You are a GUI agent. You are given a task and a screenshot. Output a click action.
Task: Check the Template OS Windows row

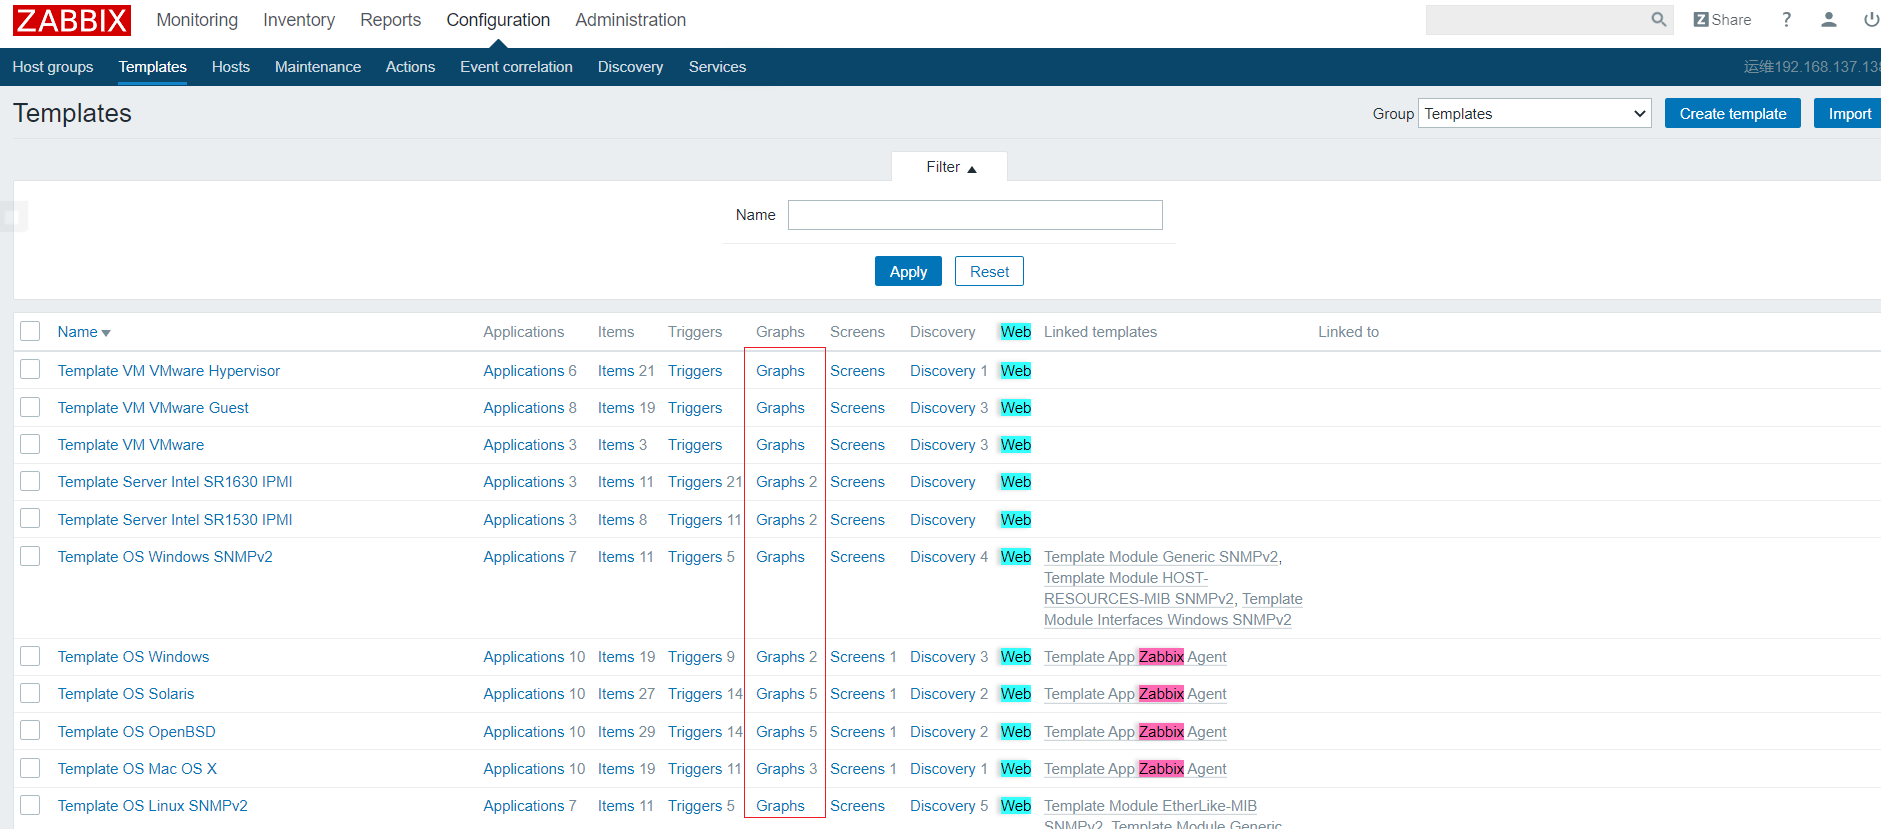(x=30, y=656)
